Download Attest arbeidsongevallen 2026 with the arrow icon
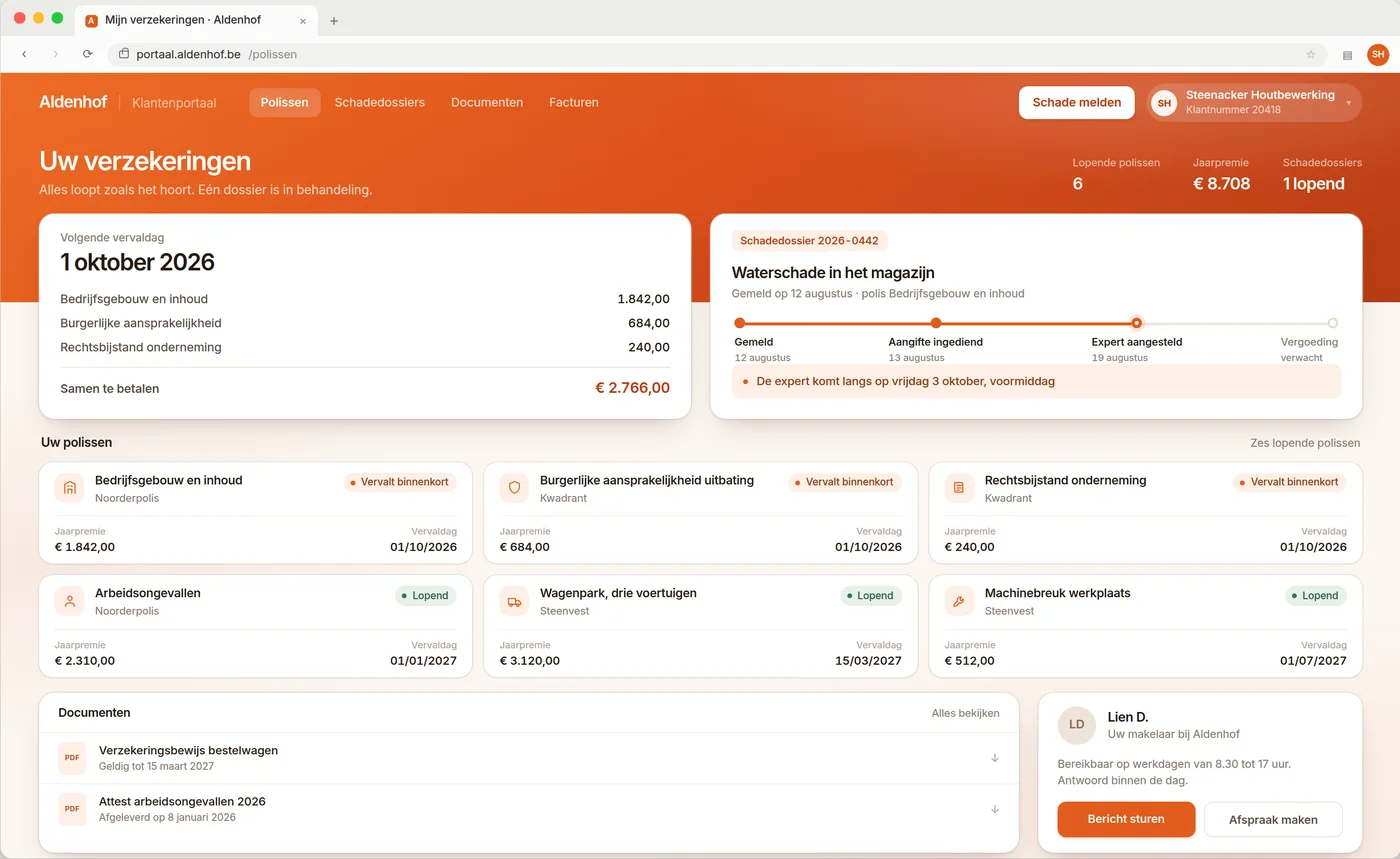 [x=995, y=809]
